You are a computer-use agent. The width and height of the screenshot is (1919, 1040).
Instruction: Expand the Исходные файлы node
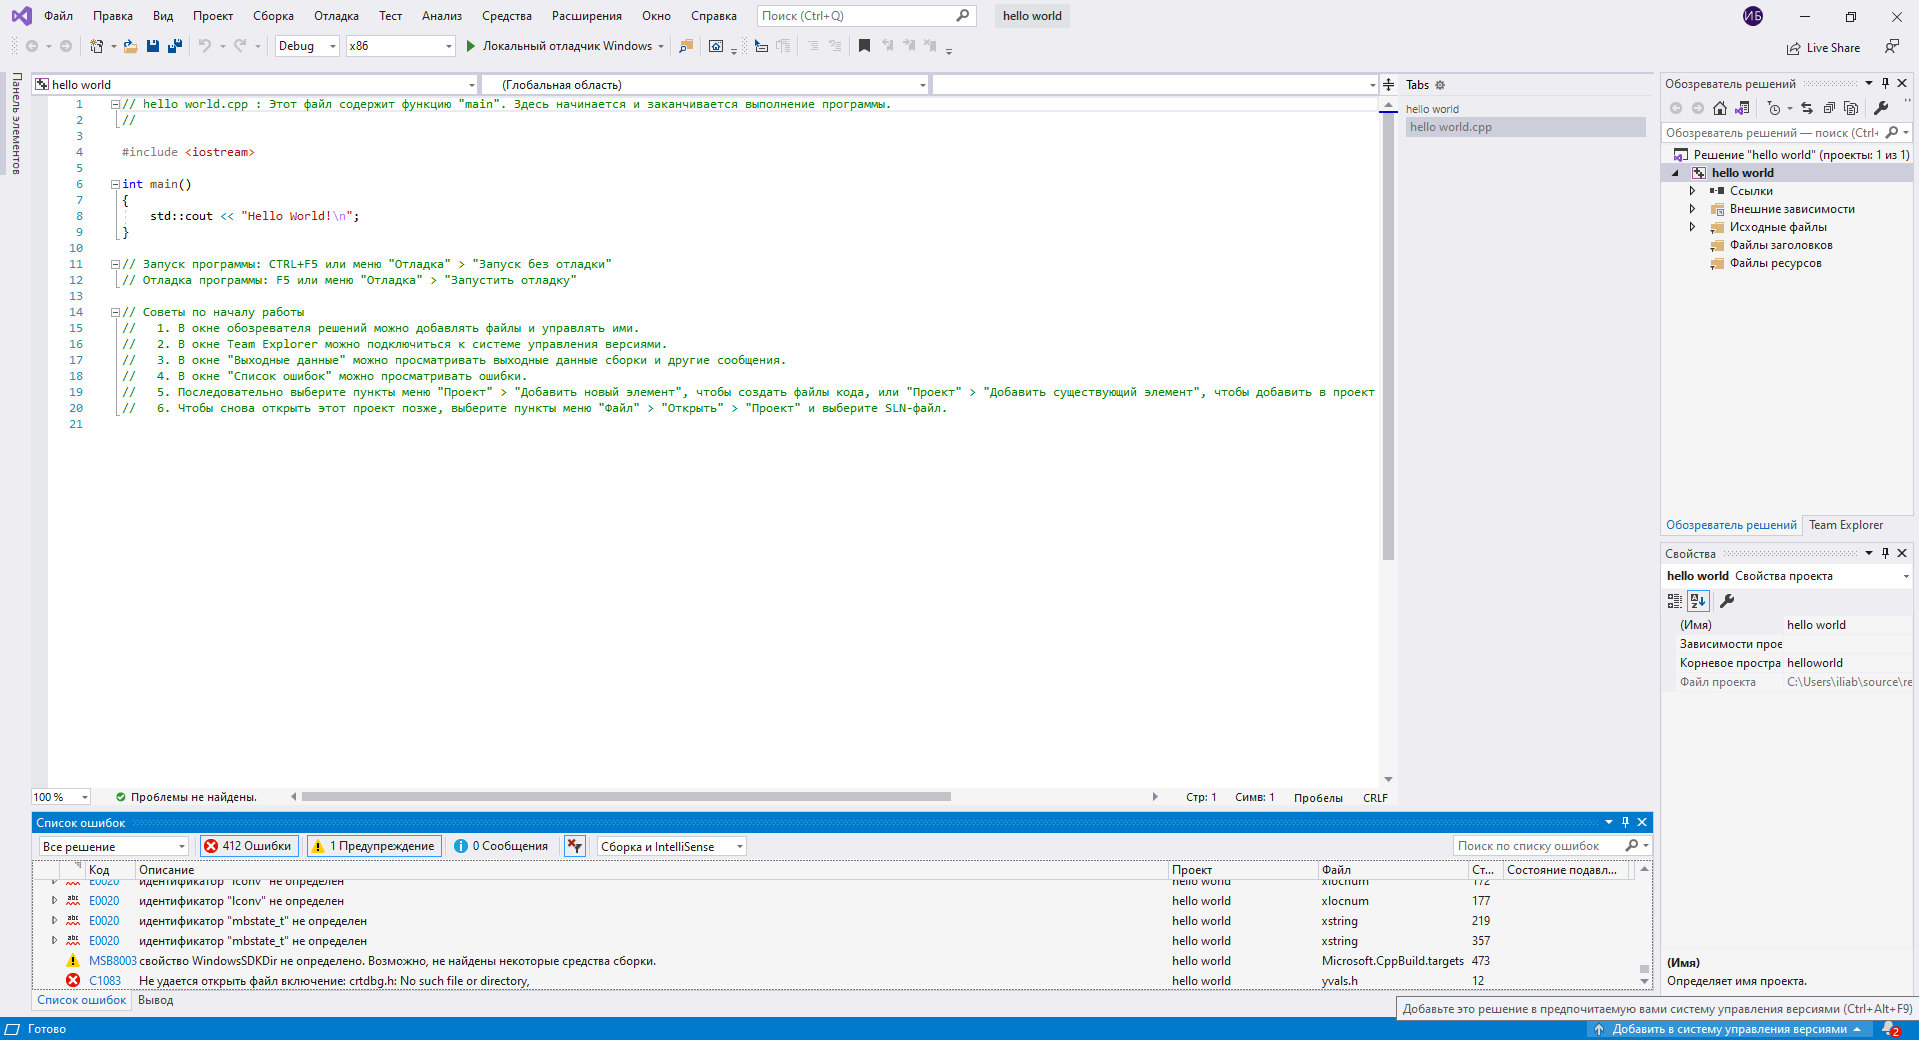click(x=1692, y=227)
